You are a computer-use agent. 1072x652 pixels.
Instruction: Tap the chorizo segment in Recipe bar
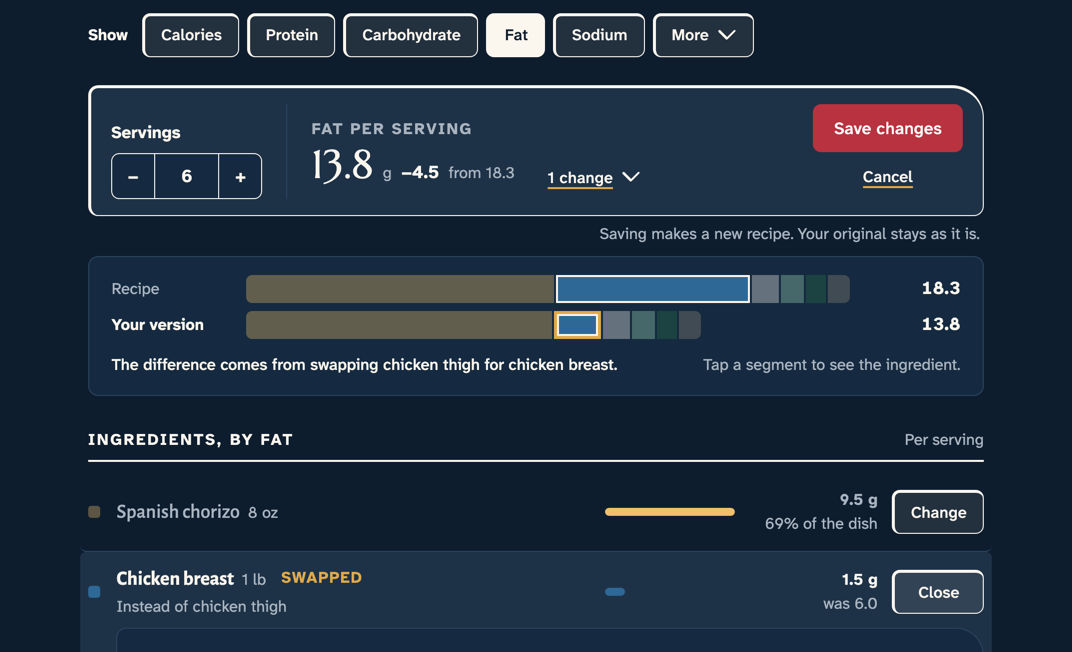pos(400,289)
